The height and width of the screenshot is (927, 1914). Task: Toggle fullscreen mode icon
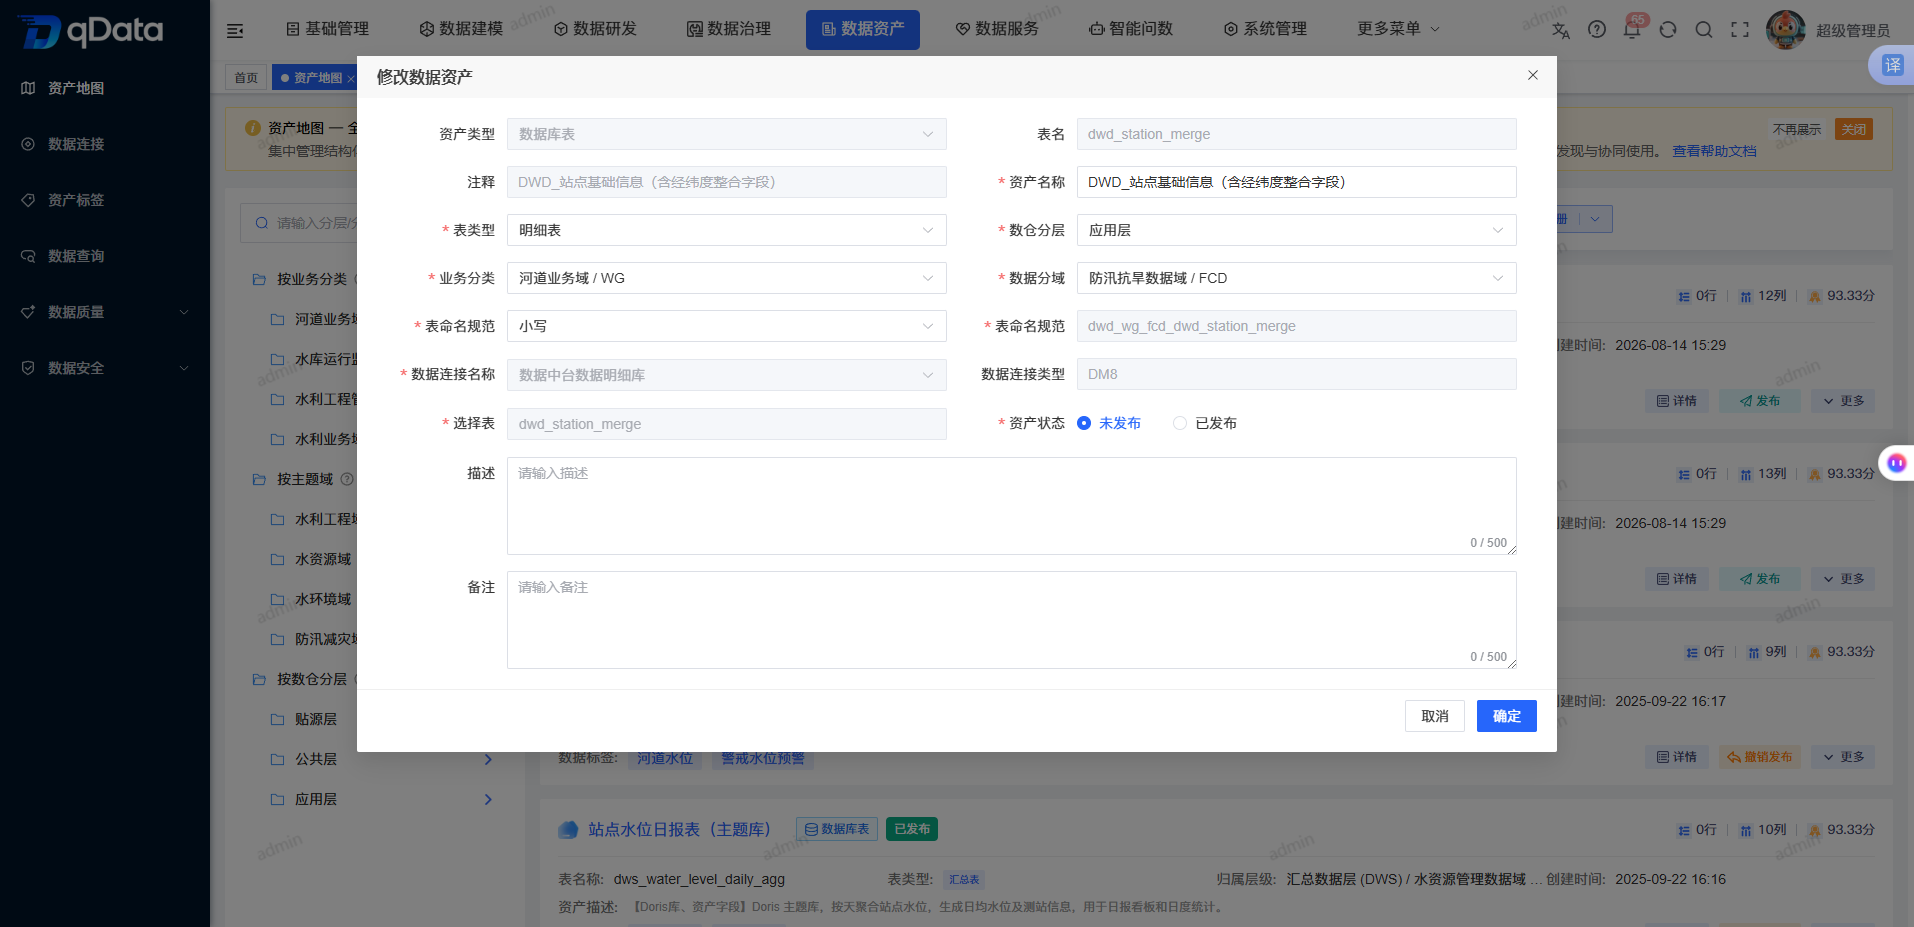1740,30
